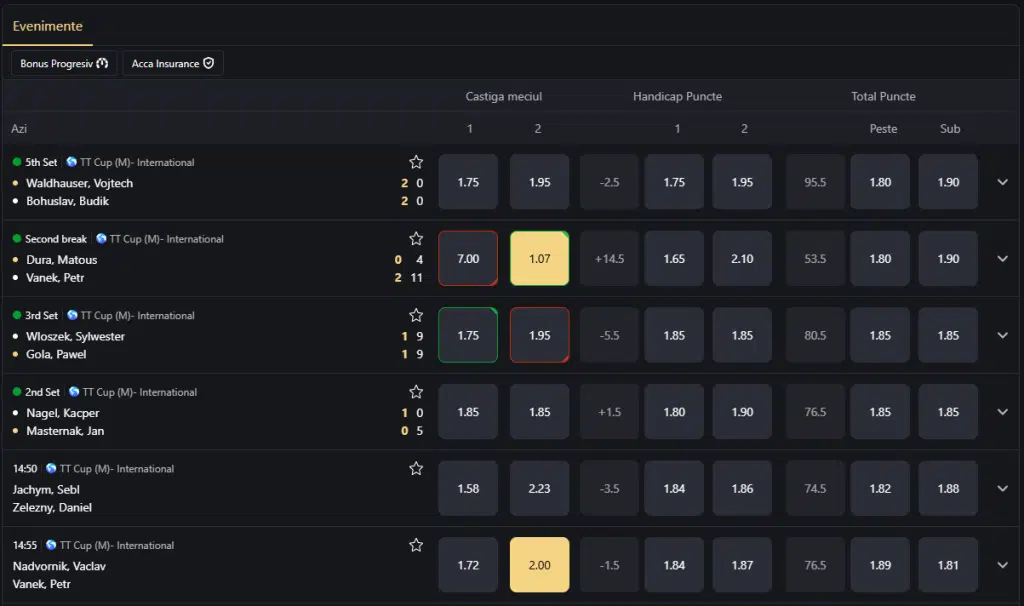The image size is (1024, 606).
Task: Expand more markets for Nadvornik vs Vanek
Action: (x=1002, y=565)
